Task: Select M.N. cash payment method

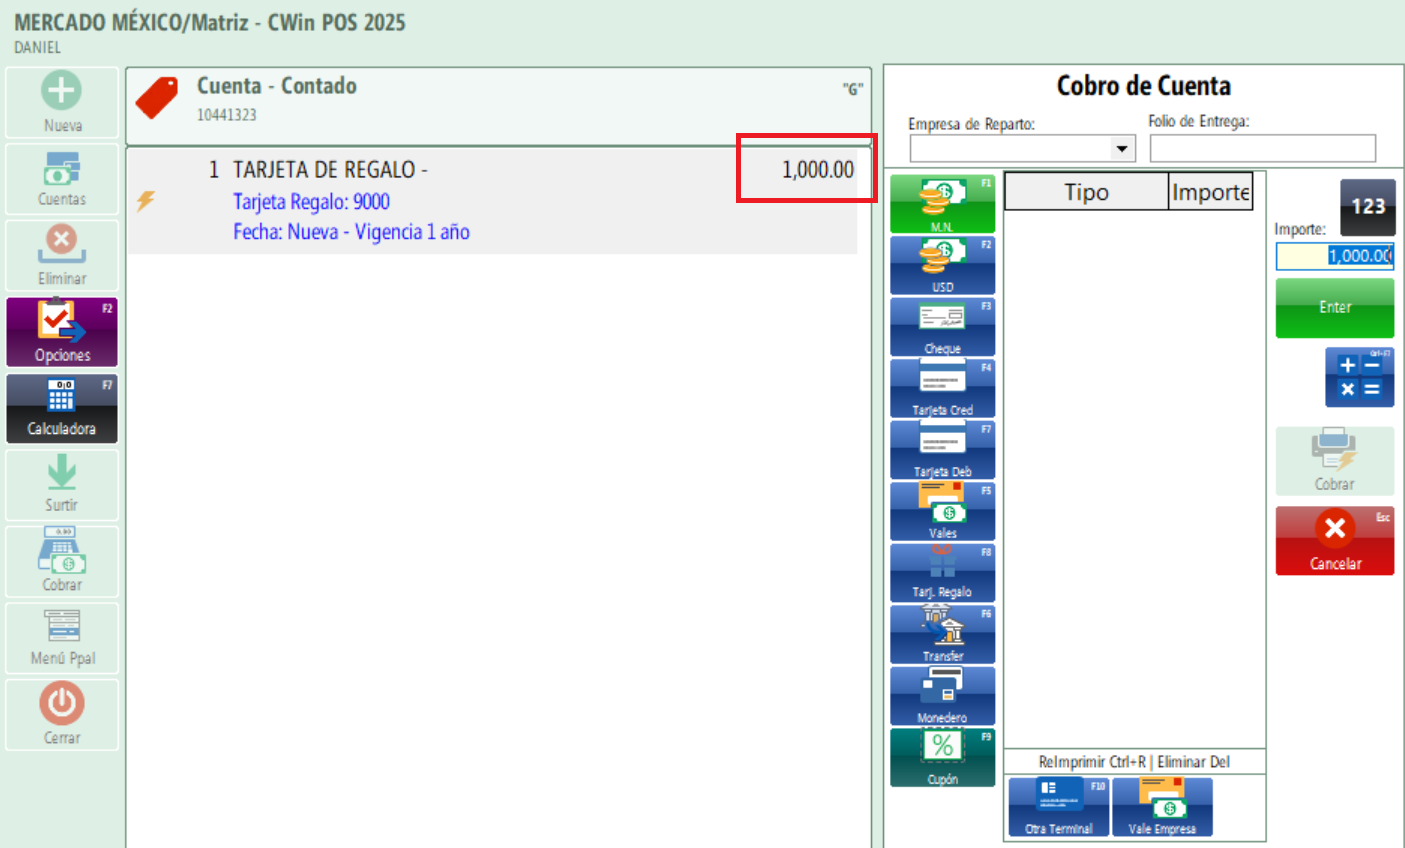Action: click(942, 205)
